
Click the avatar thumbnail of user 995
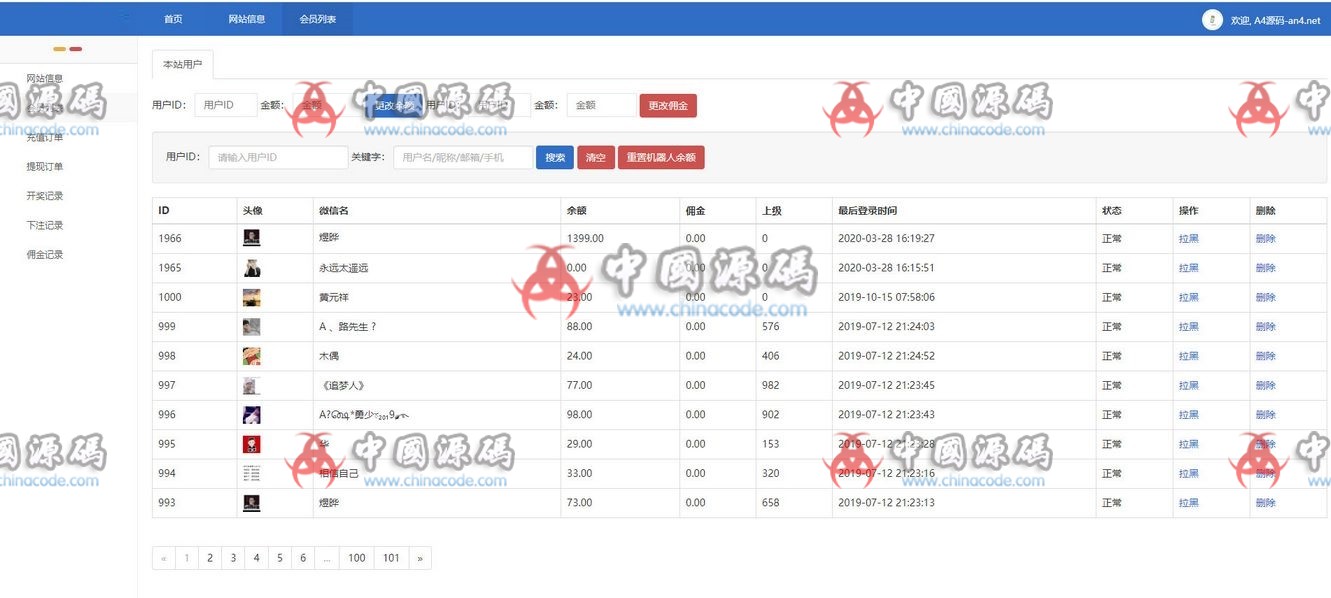pos(251,444)
